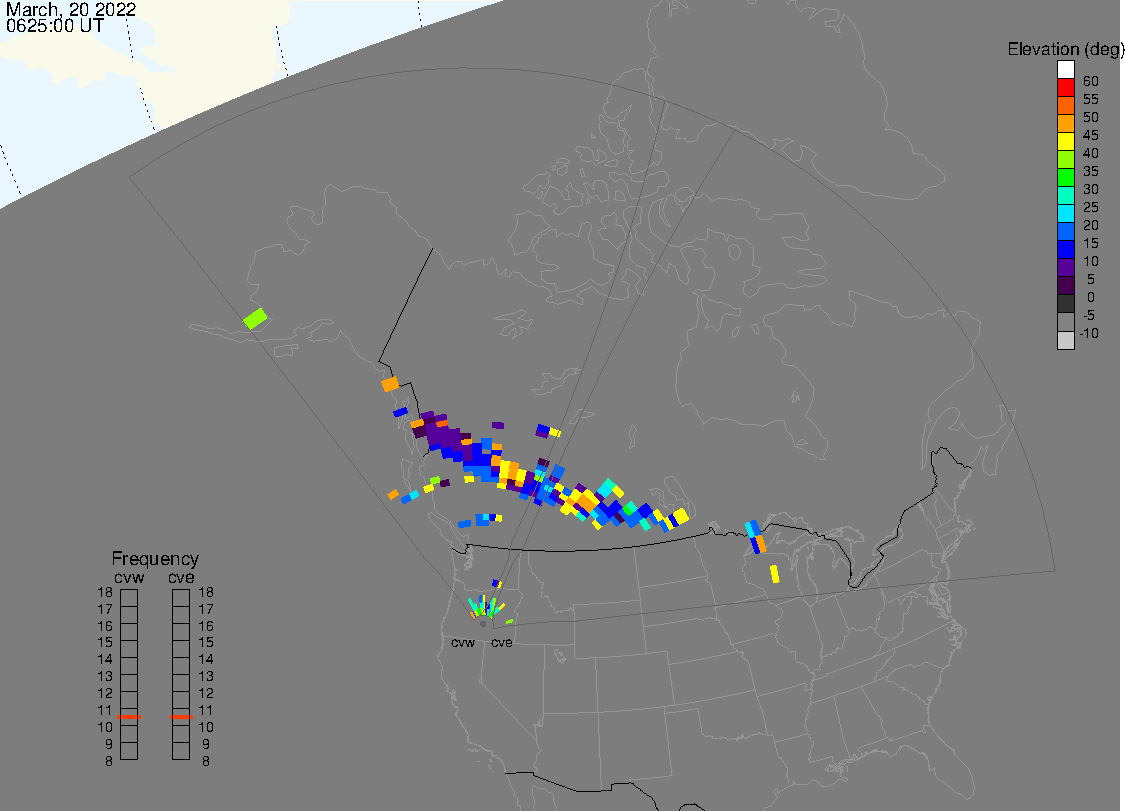Viewport: 1125px width, 811px height.
Task: Click the orange data patch near Alaska border
Action: tap(390, 384)
